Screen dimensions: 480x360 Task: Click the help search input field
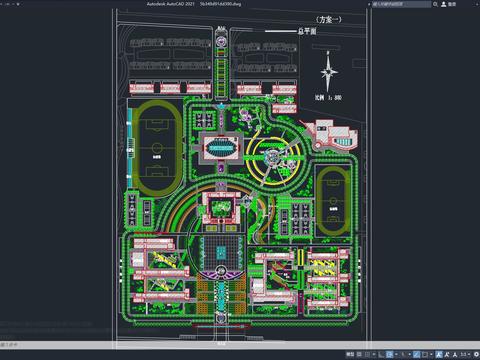402,4
